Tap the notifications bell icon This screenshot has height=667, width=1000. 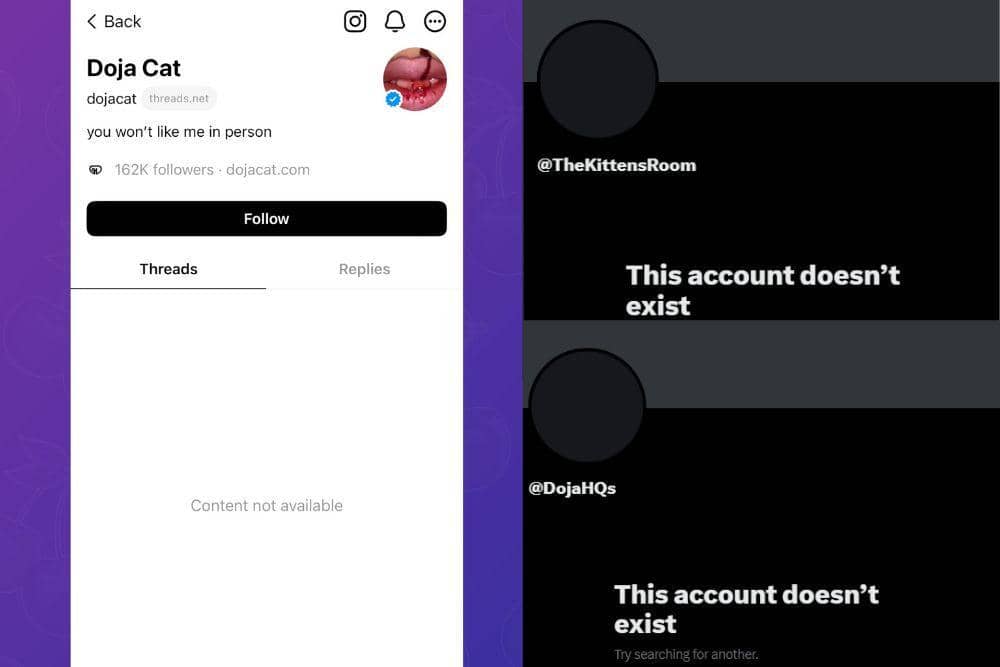[x=395, y=21]
